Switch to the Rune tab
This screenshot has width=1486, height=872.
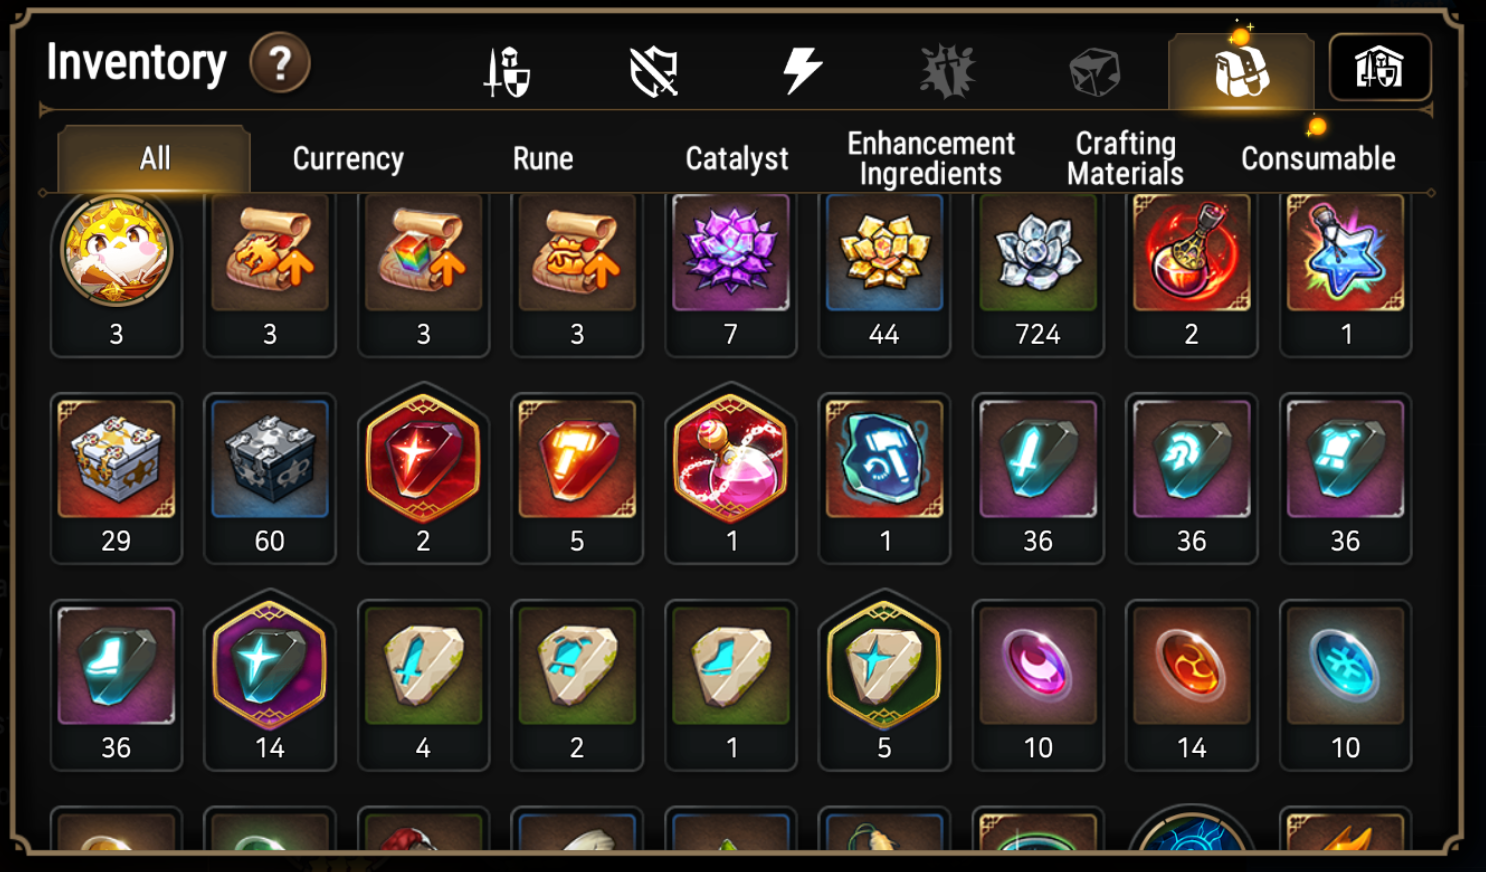click(543, 158)
